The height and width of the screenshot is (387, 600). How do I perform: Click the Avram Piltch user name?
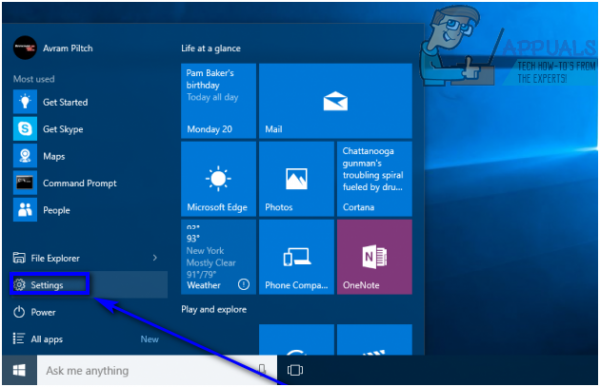click(x=68, y=48)
